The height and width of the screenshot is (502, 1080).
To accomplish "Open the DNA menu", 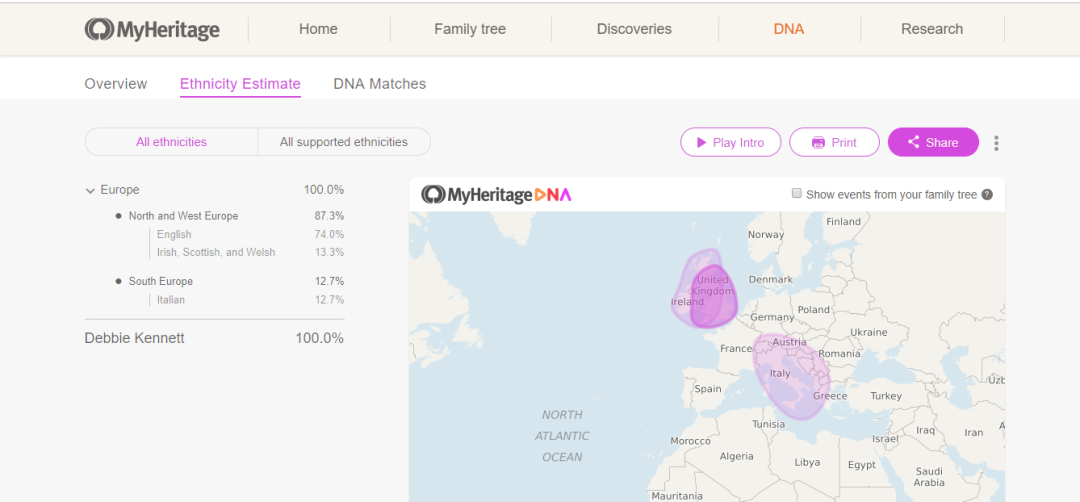I will click(x=789, y=29).
